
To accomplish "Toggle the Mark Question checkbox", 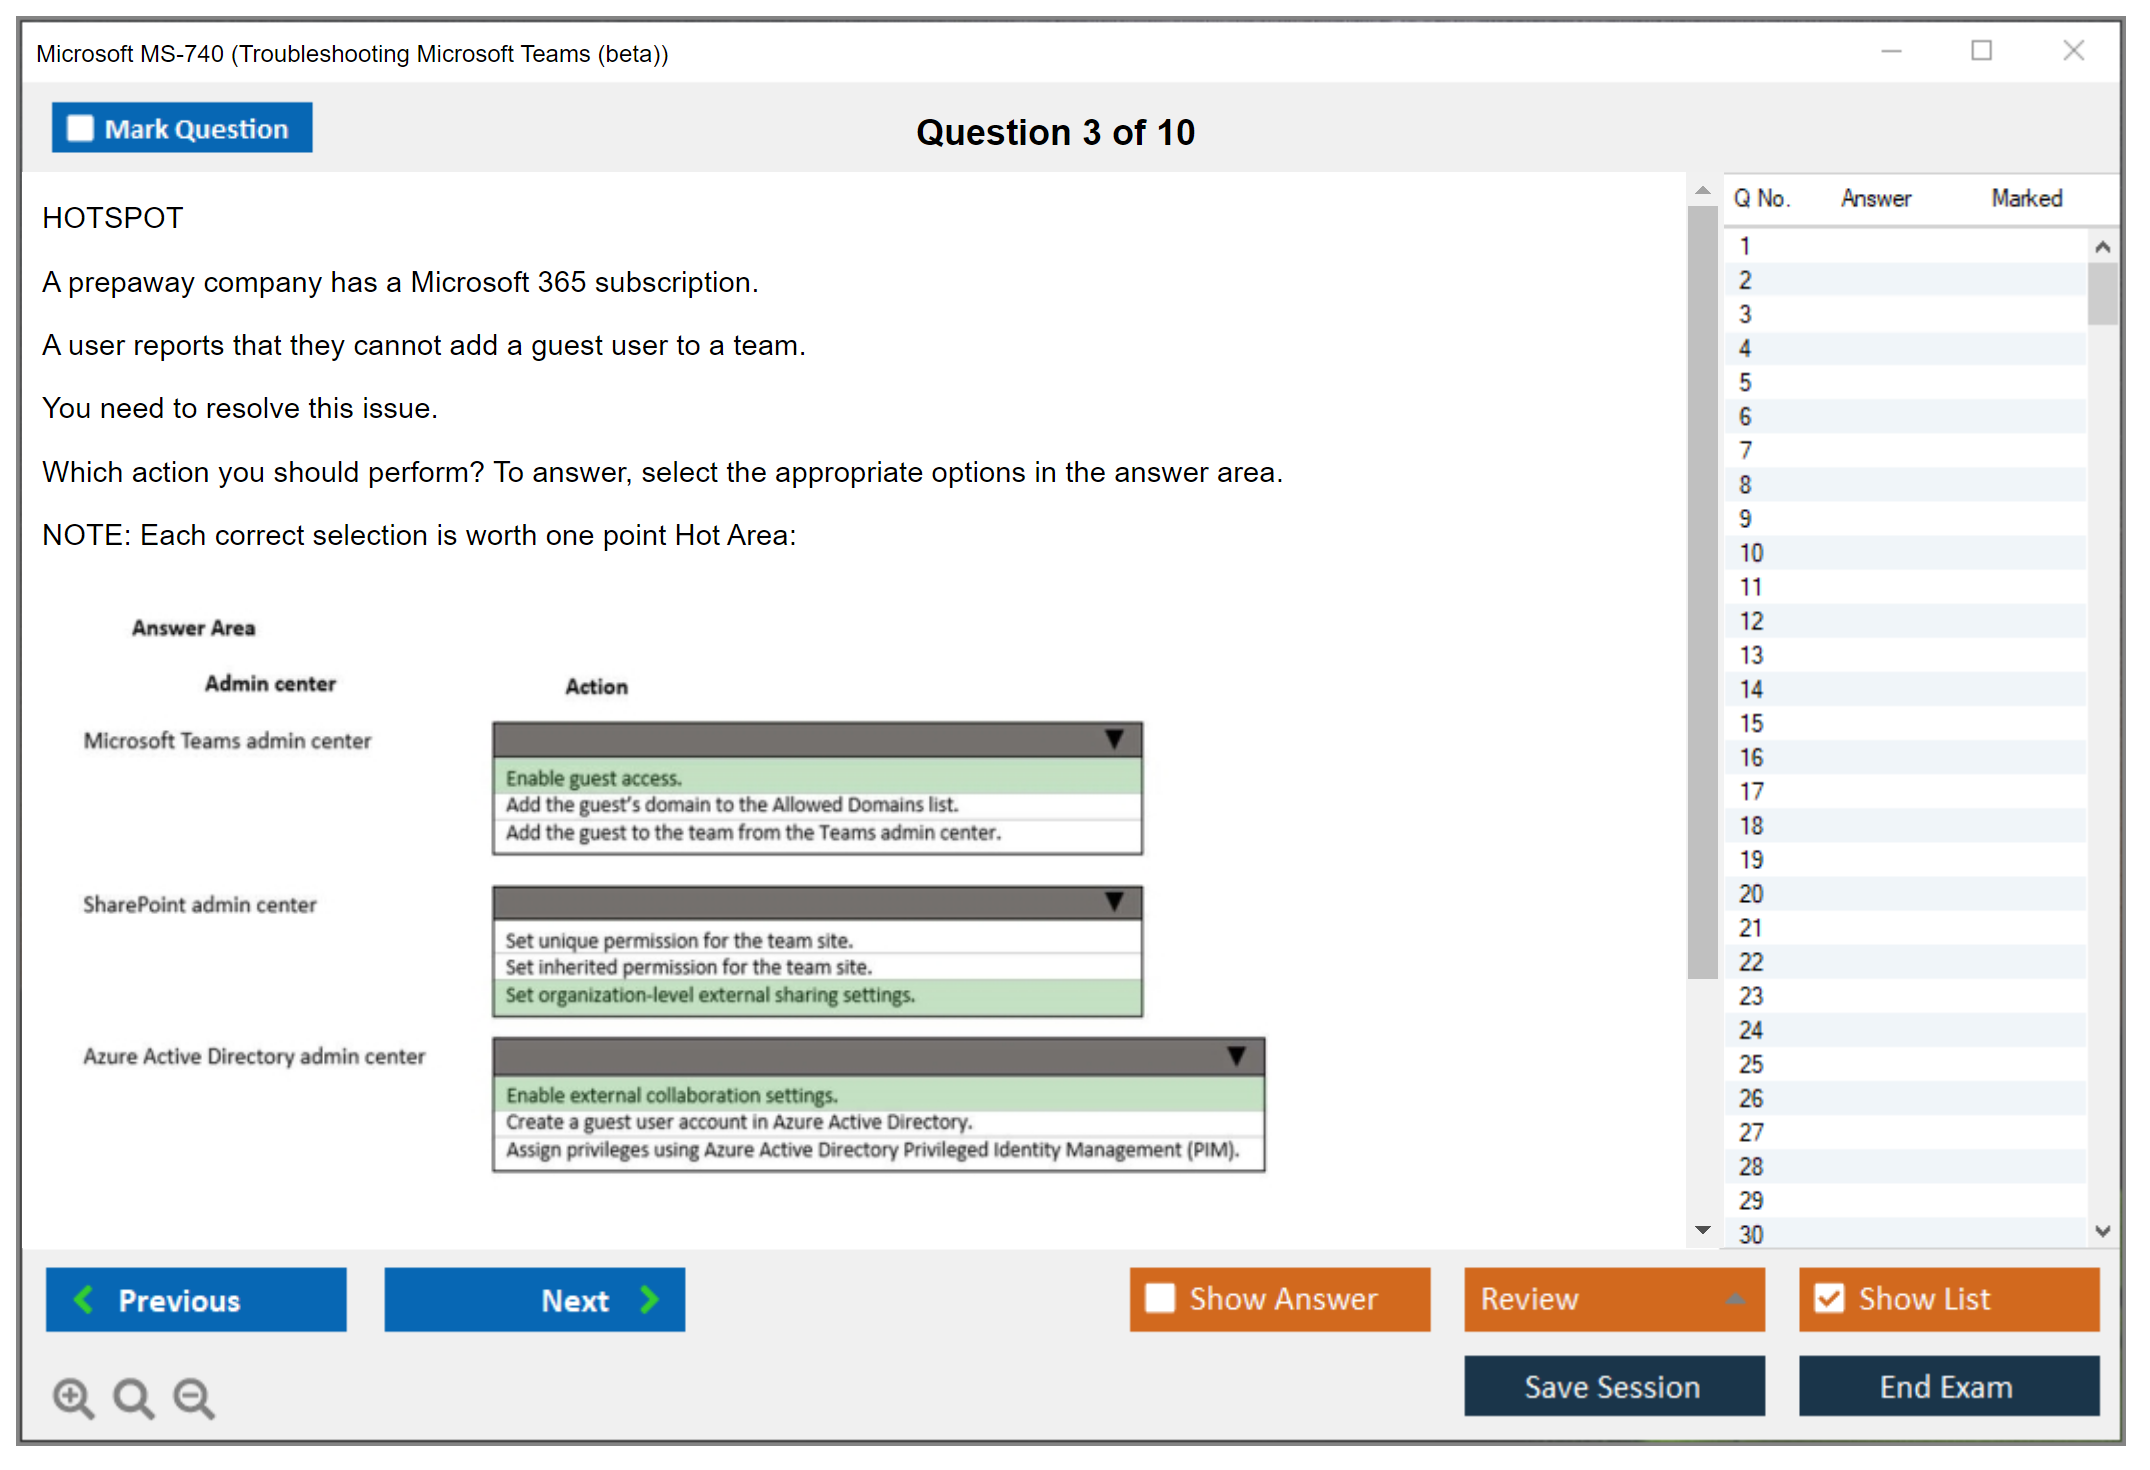I will [80, 128].
